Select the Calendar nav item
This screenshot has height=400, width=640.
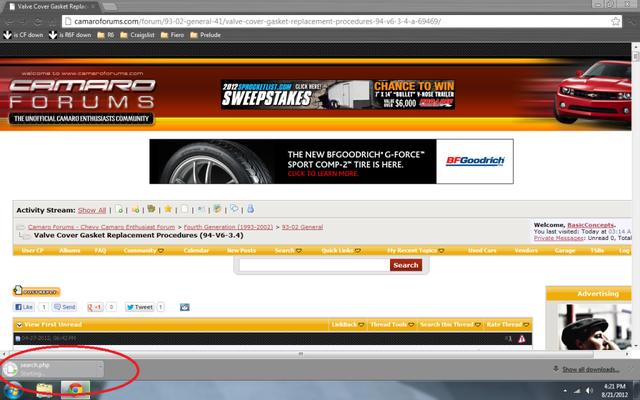click(x=196, y=250)
